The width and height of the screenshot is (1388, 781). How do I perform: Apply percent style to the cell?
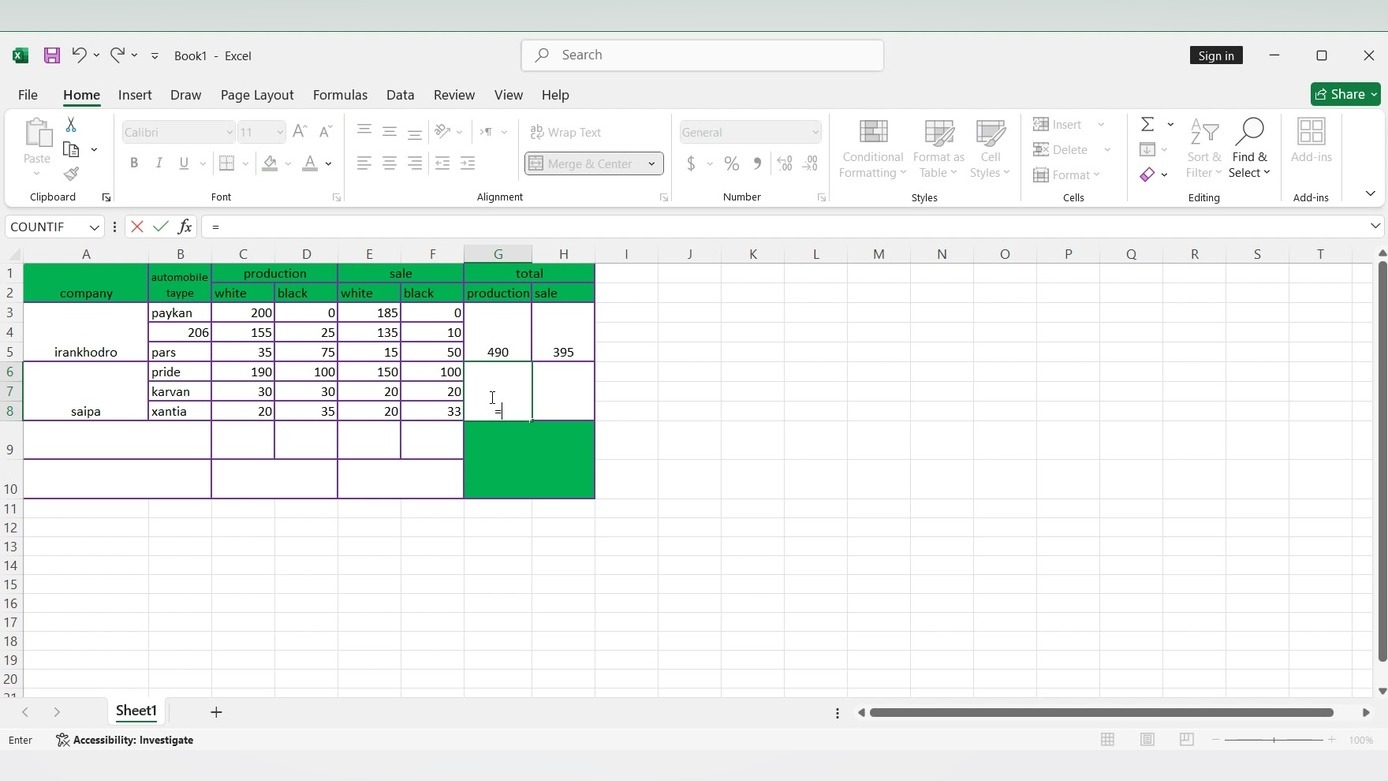[x=732, y=164]
